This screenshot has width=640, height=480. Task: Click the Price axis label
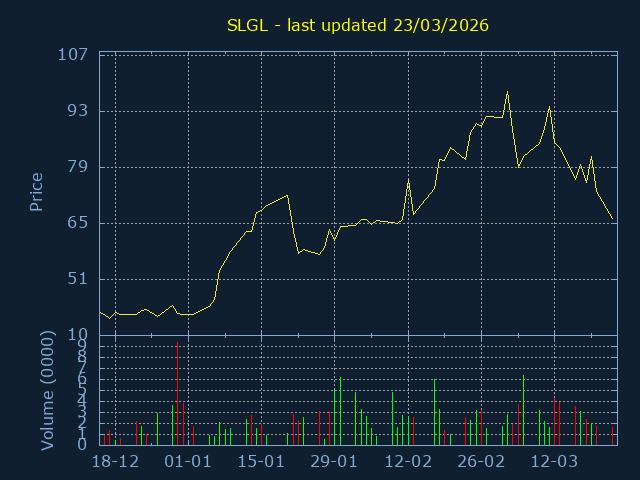point(36,192)
